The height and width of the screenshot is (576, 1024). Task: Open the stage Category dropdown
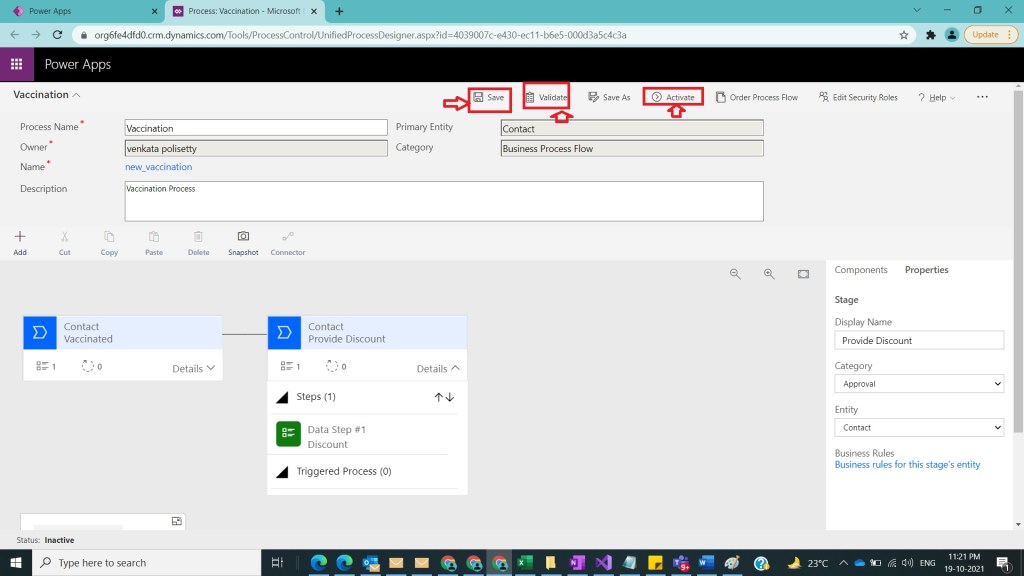coord(918,384)
